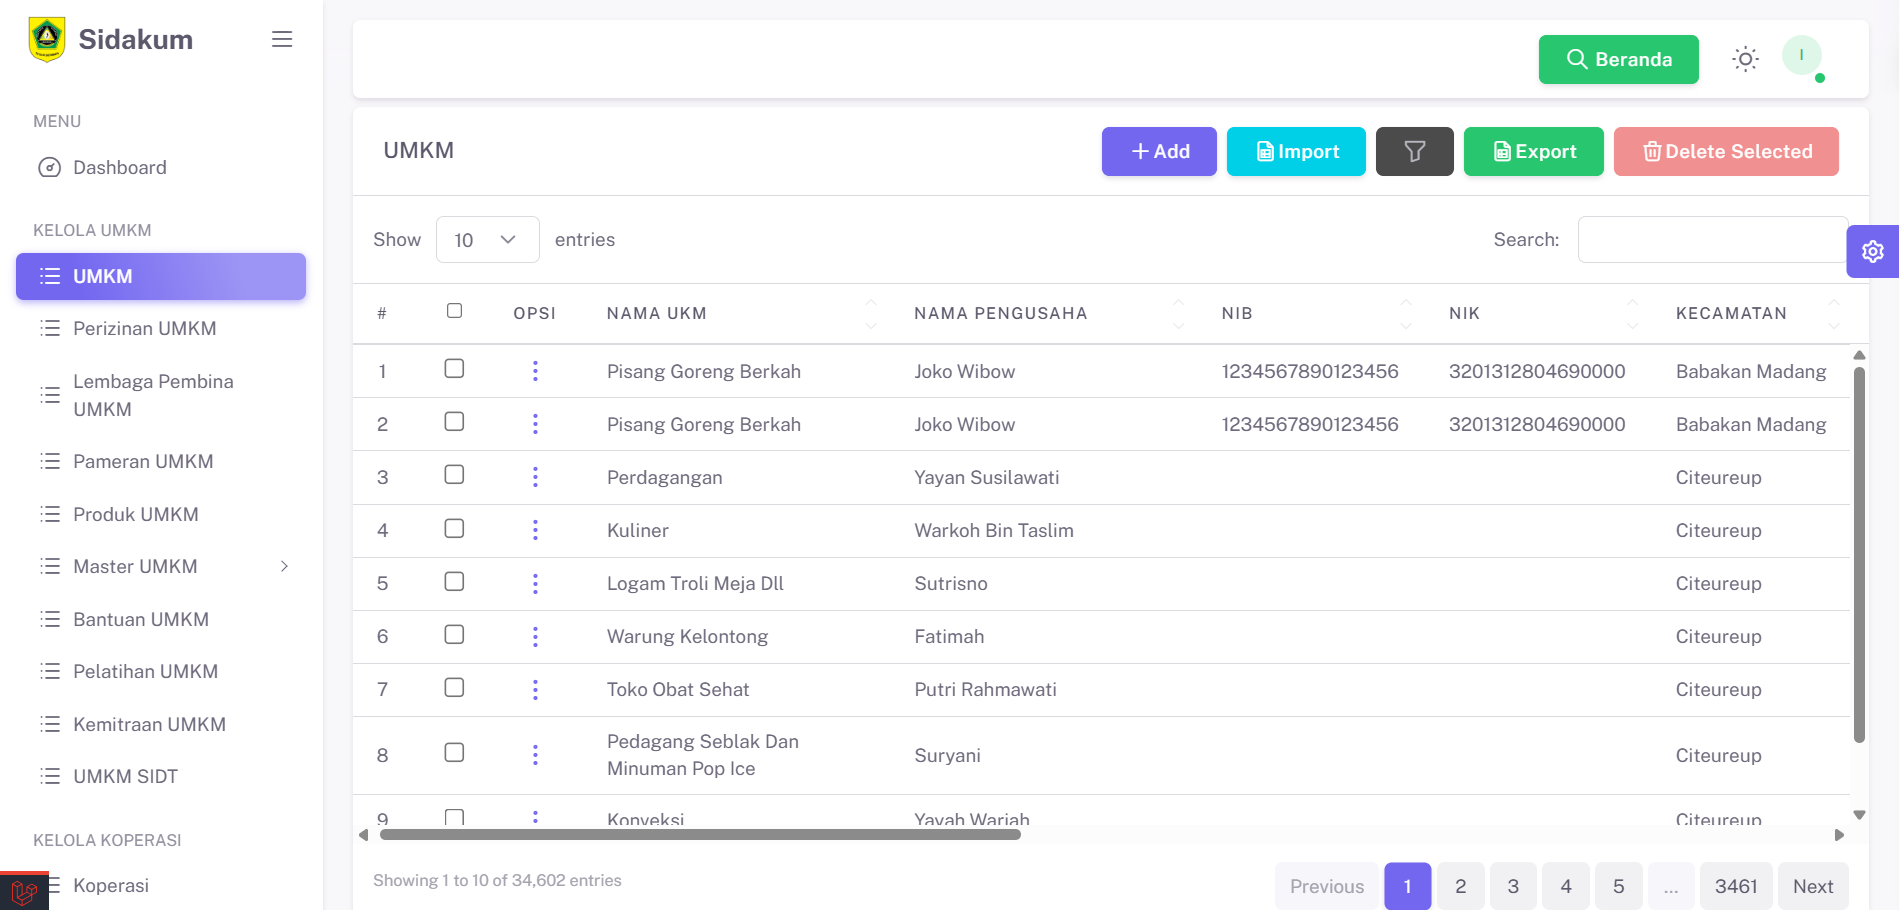Click the vertical table scrollbar
Image resolution: width=1900 pixels, height=910 pixels.
tap(1859, 555)
